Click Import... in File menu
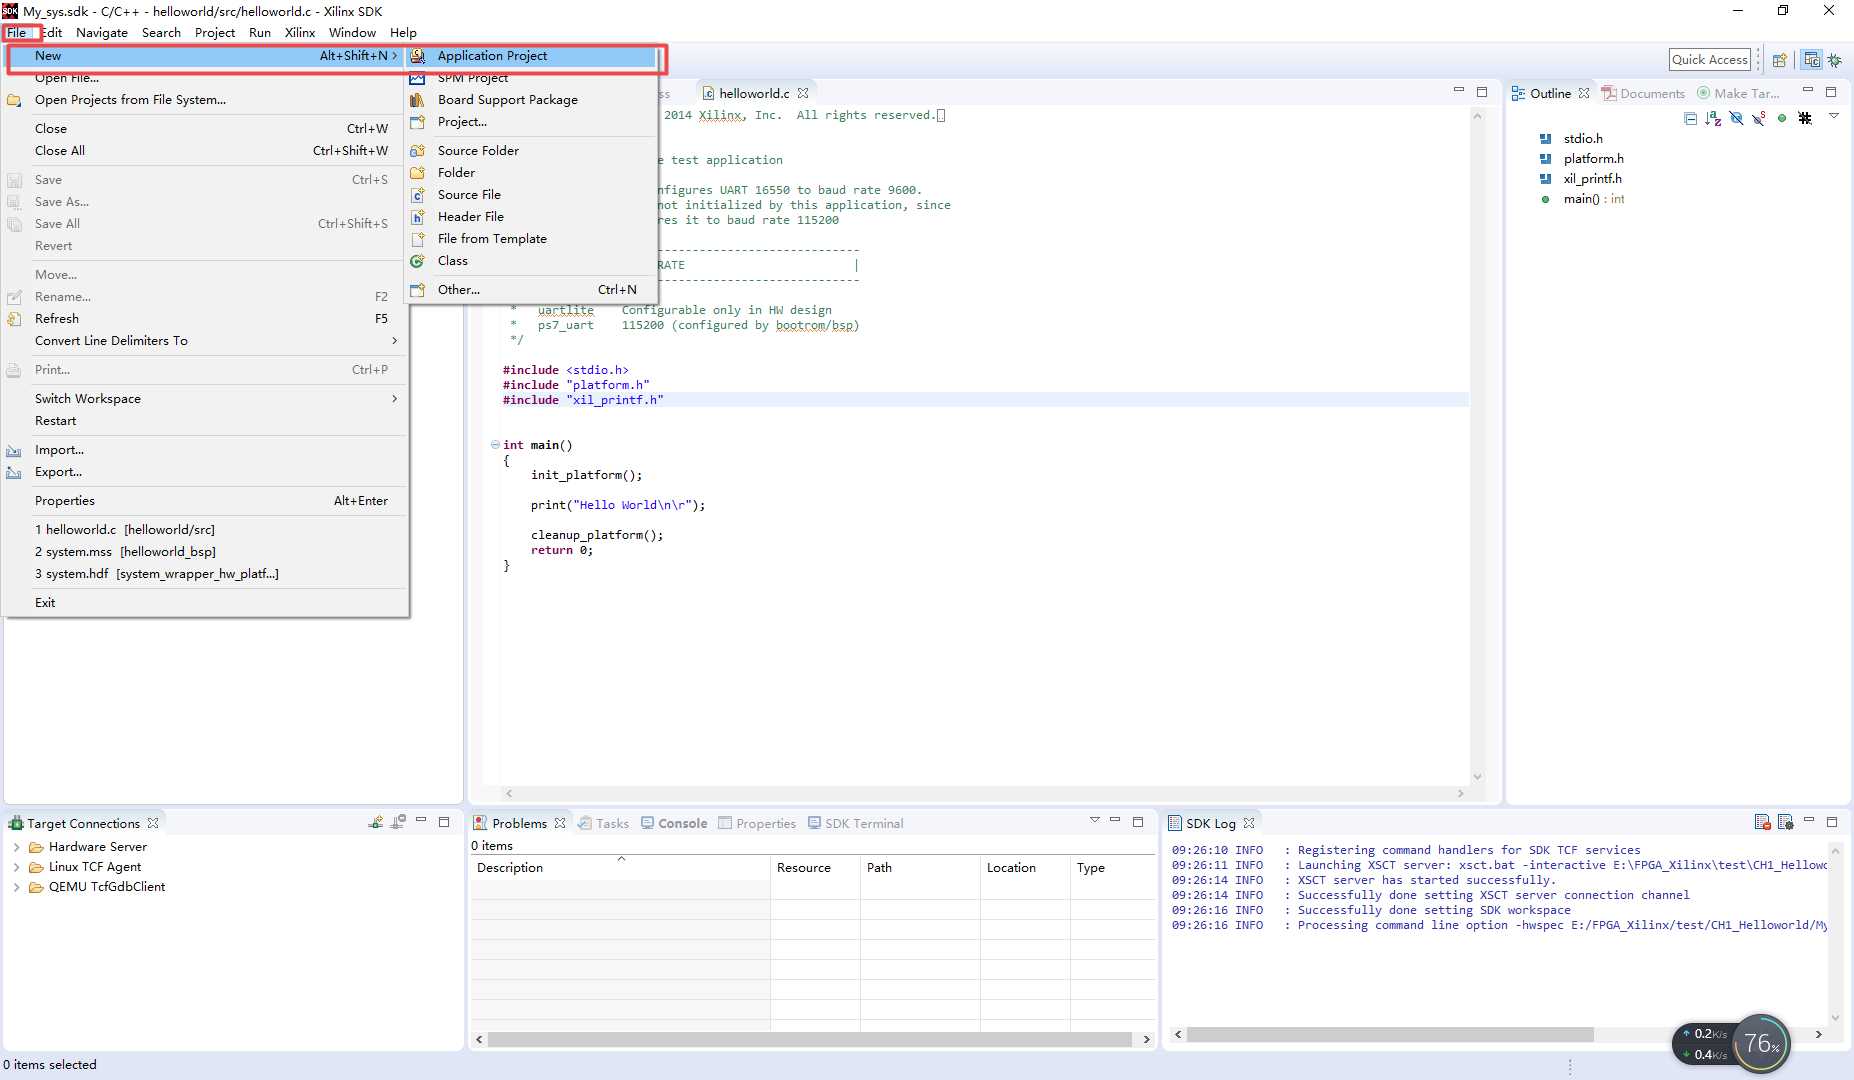Image resolution: width=1854 pixels, height=1080 pixels. tap(205, 450)
